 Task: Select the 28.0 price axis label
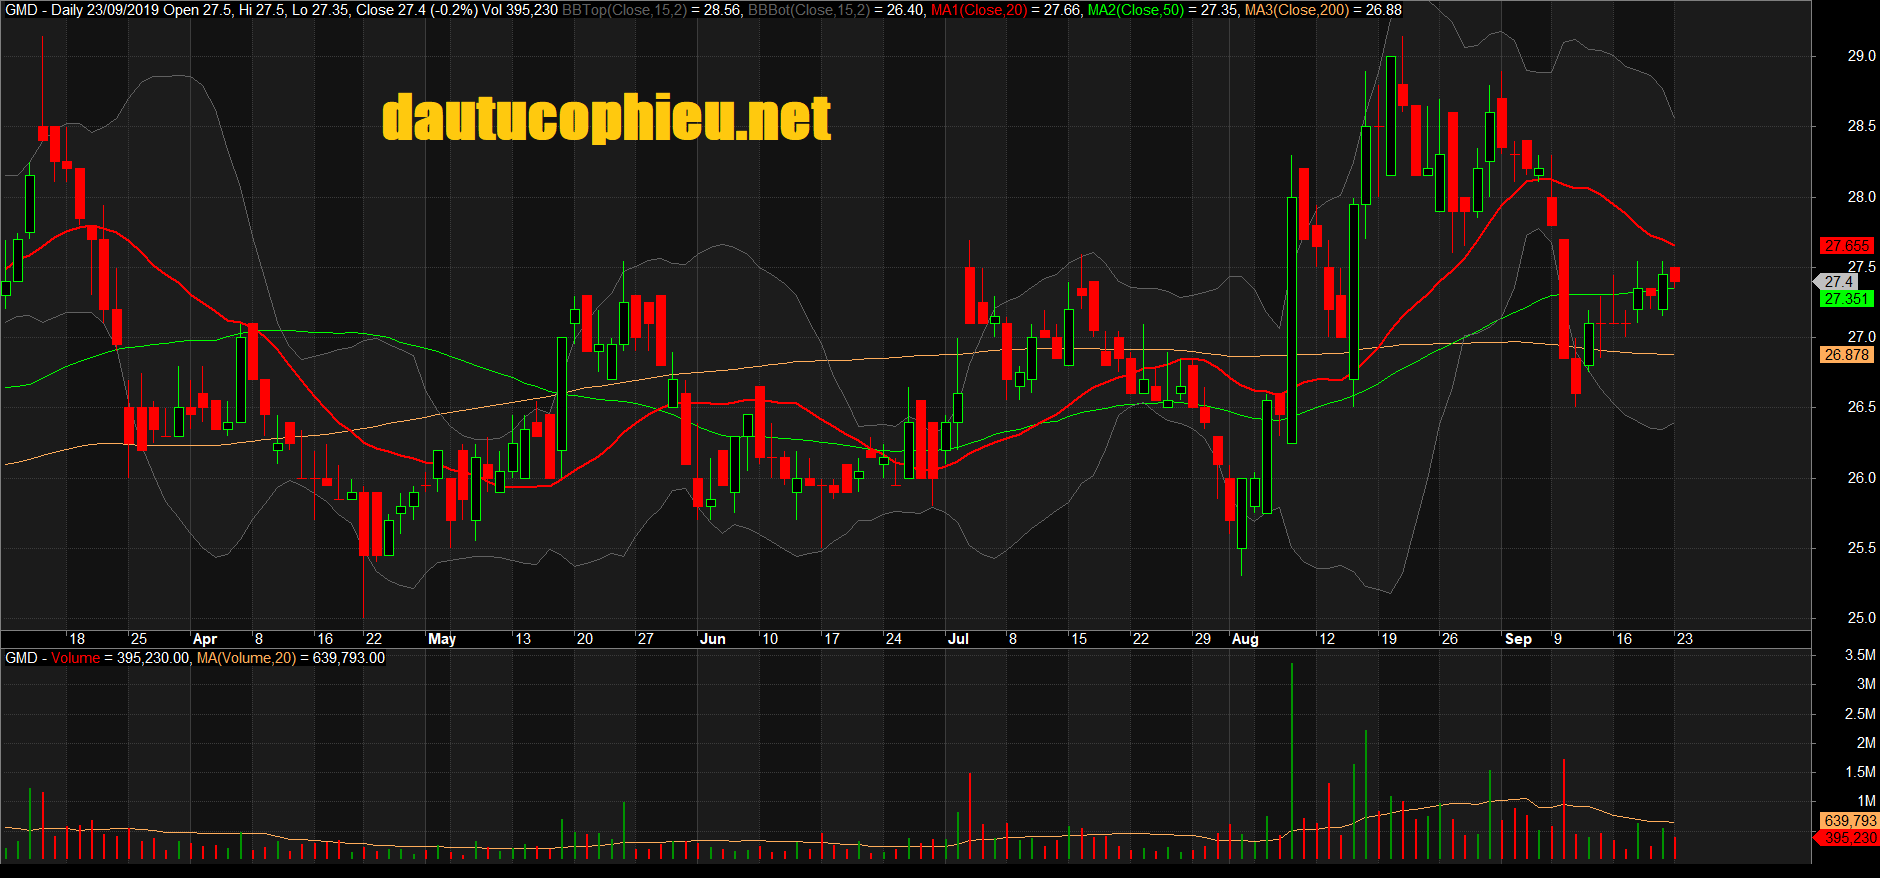click(1861, 197)
